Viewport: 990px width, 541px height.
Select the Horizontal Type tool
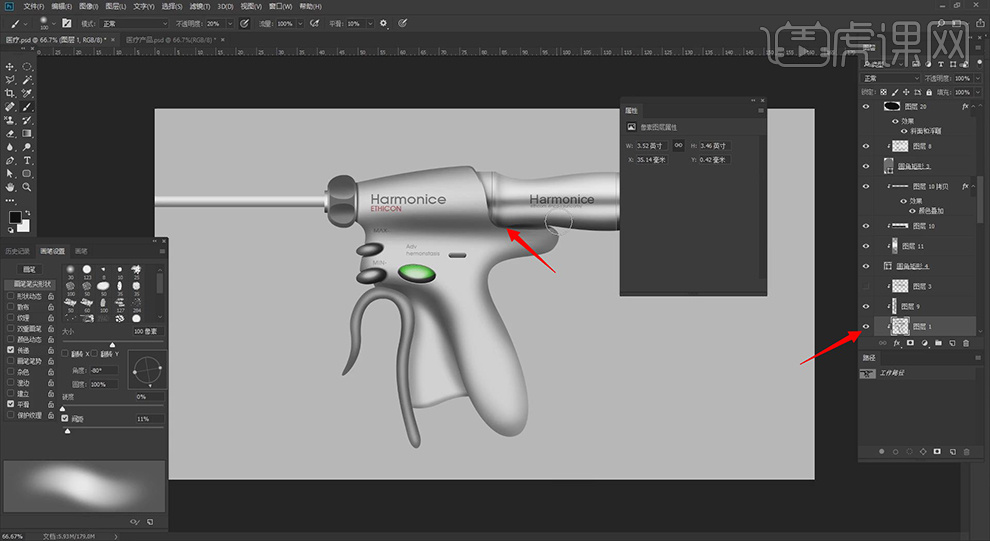tap(27, 160)
